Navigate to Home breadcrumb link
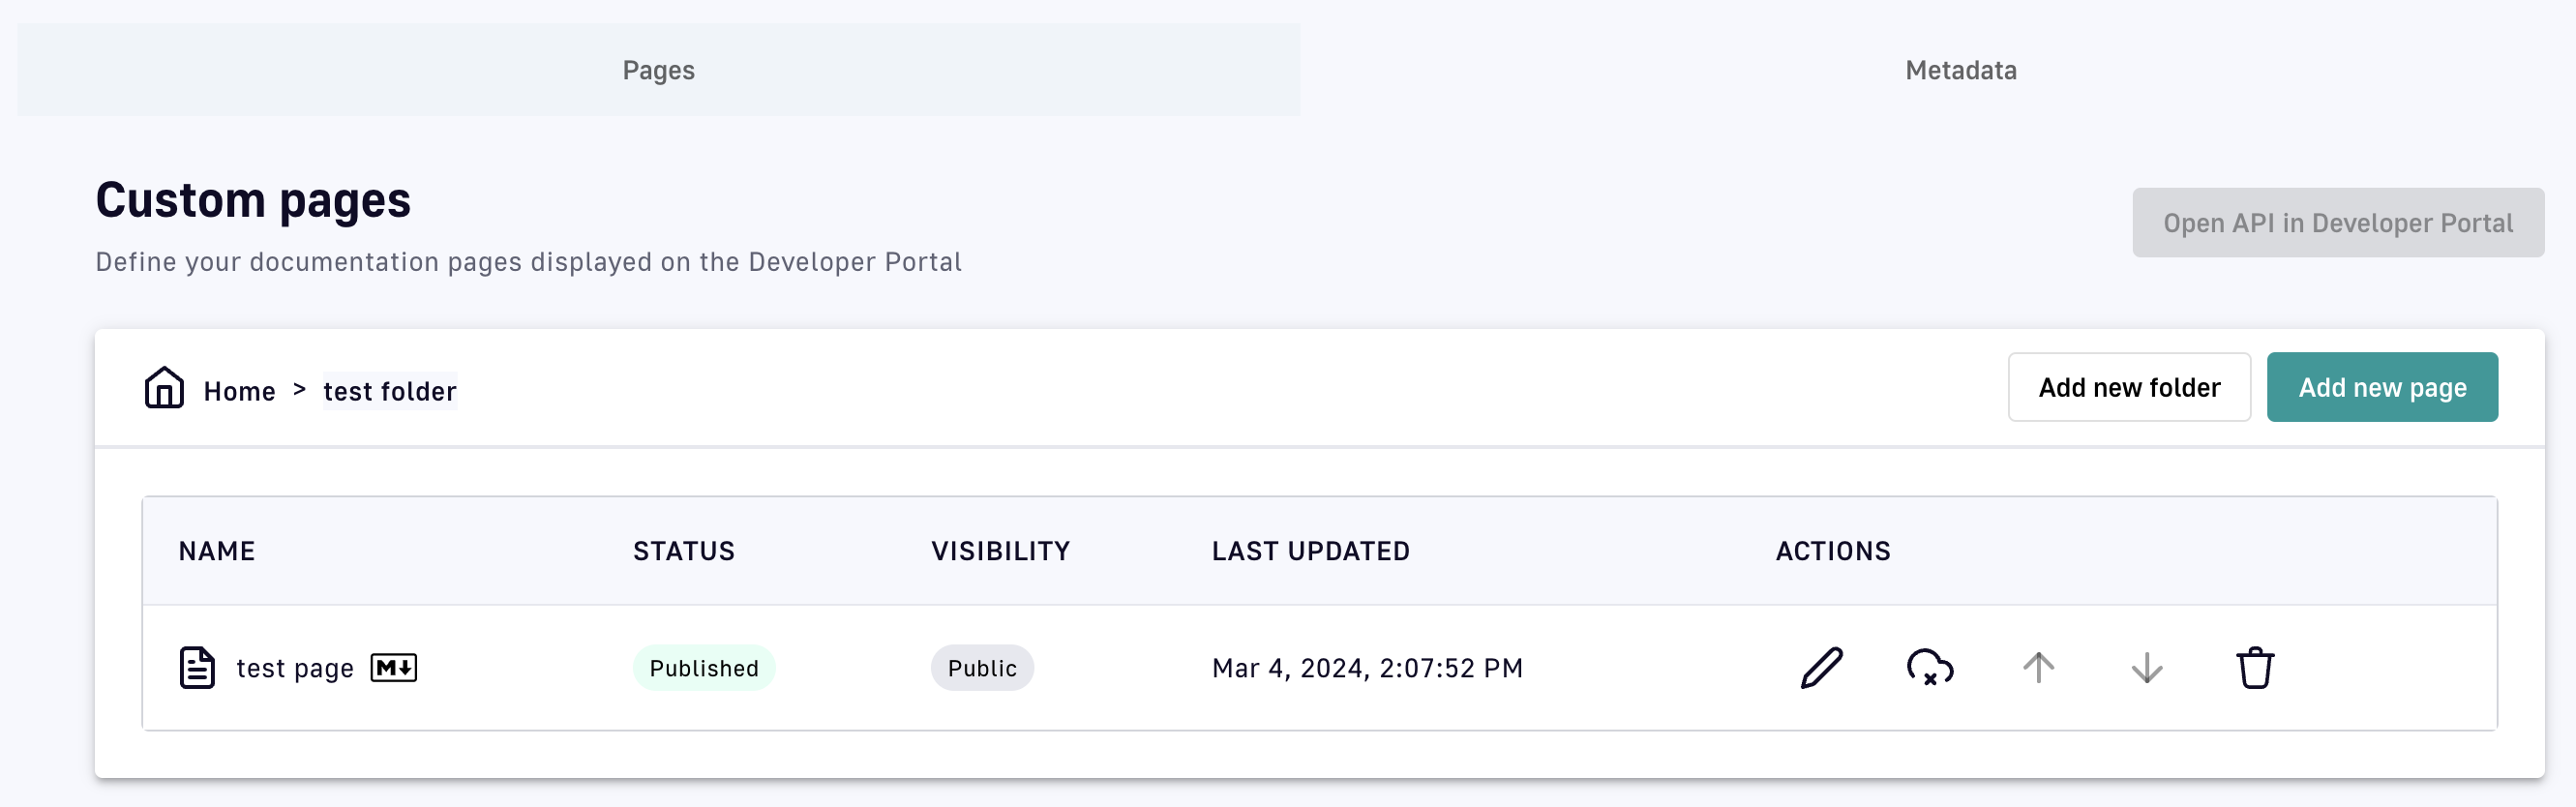This screenshot has height=807, width=2576. coord(239,391)
